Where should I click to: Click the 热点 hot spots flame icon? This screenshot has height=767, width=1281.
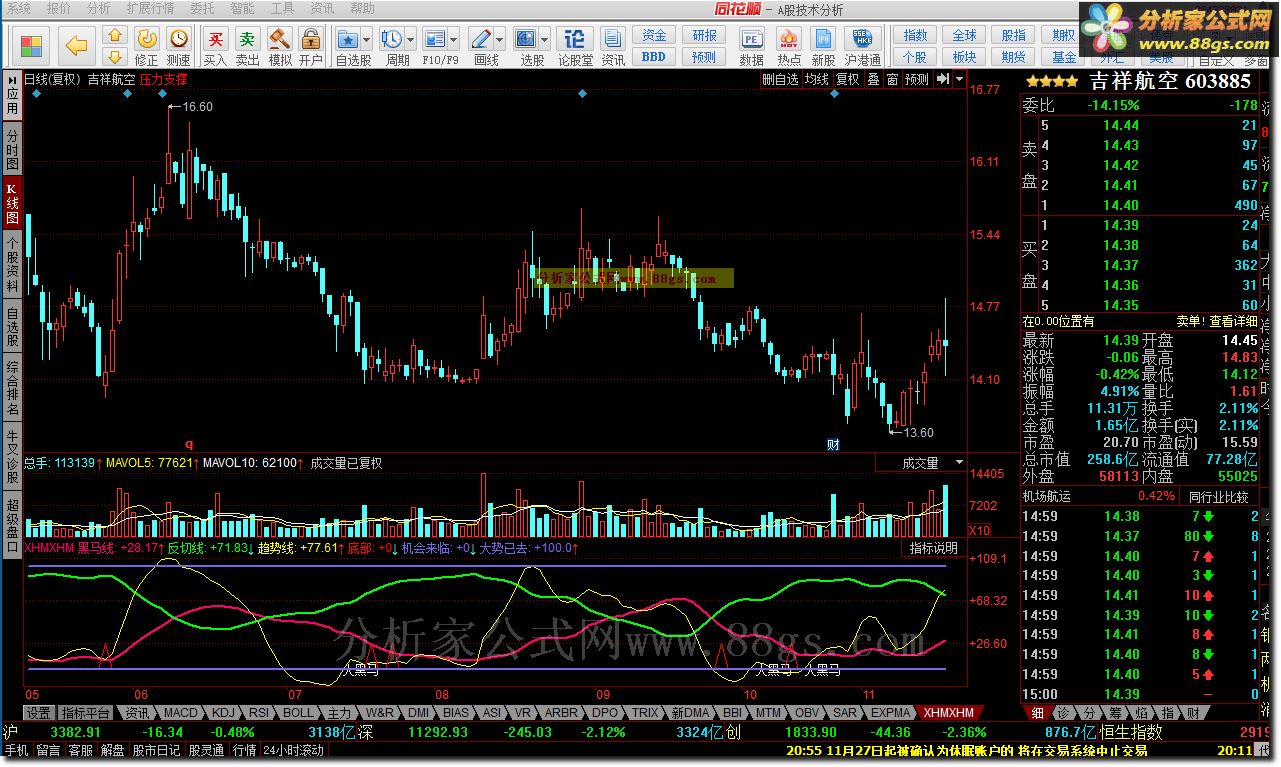789,39
